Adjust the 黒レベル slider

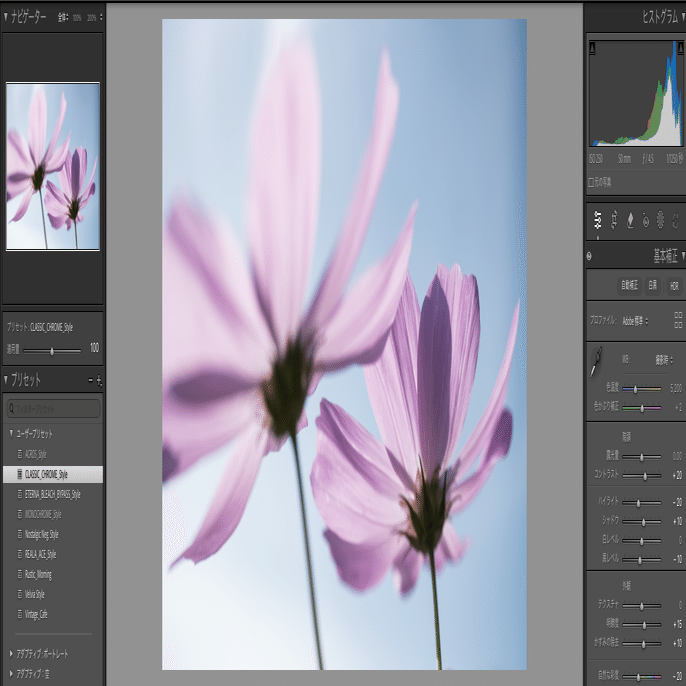(641, 560)
